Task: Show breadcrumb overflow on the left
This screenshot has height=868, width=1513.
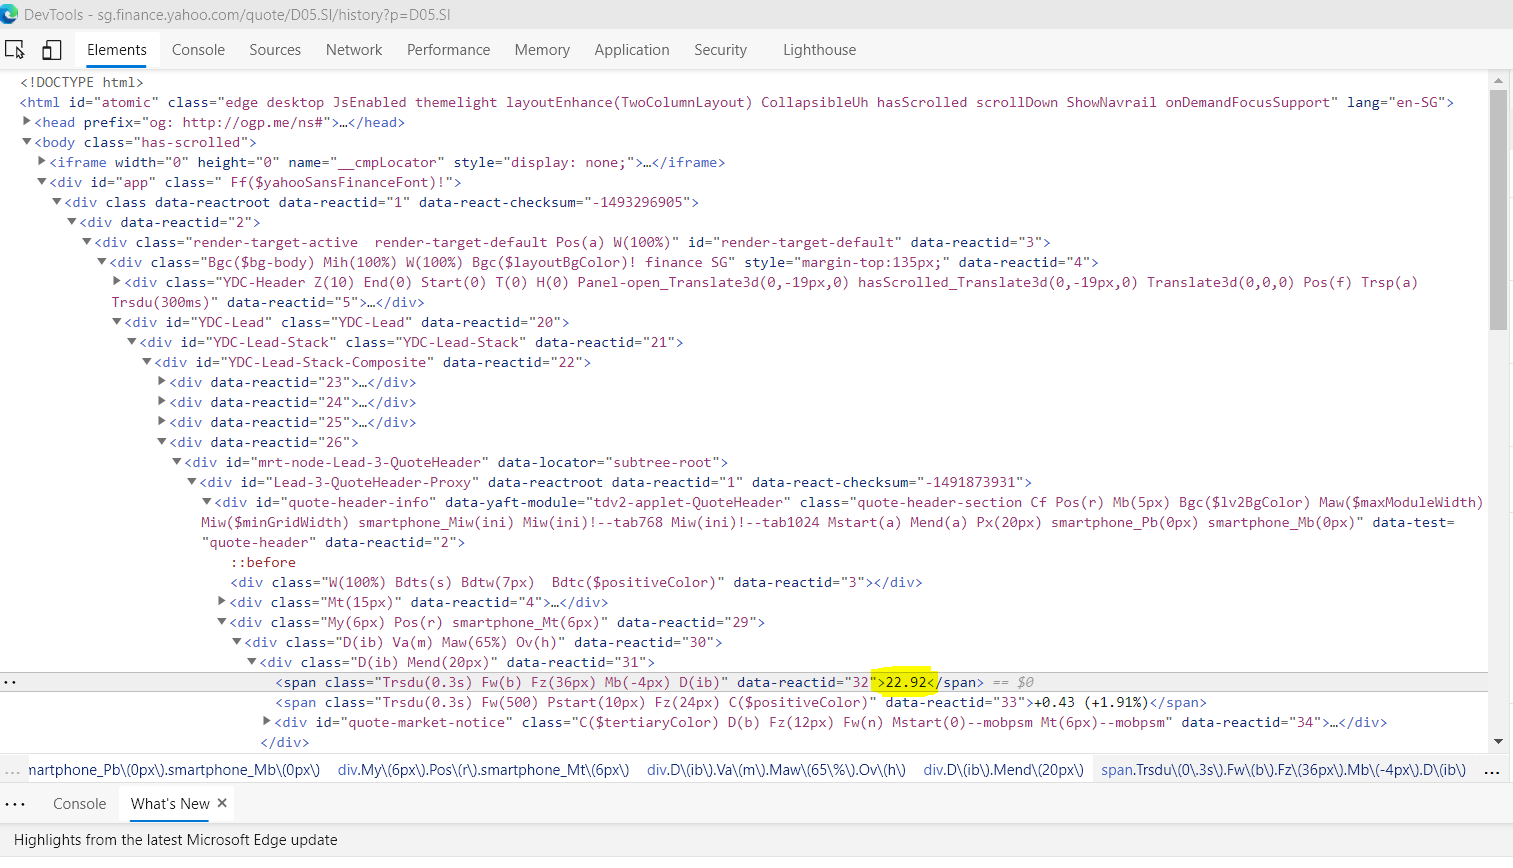Action: click(12, 770)
